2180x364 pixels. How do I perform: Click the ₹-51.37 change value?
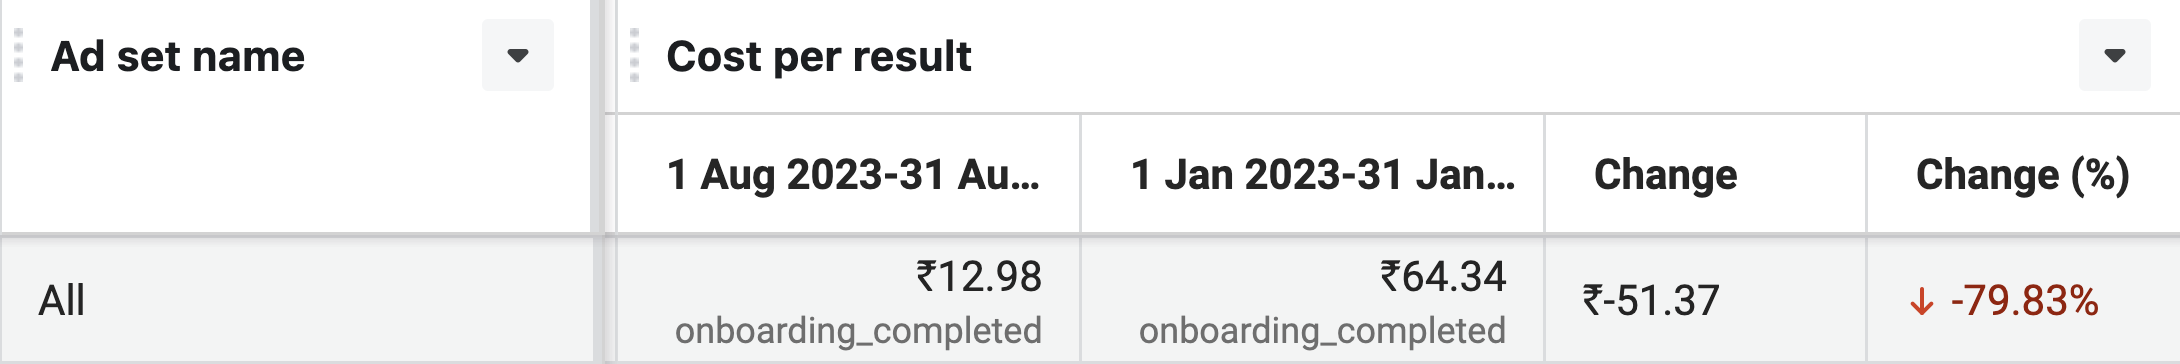tap(1651, 300)
